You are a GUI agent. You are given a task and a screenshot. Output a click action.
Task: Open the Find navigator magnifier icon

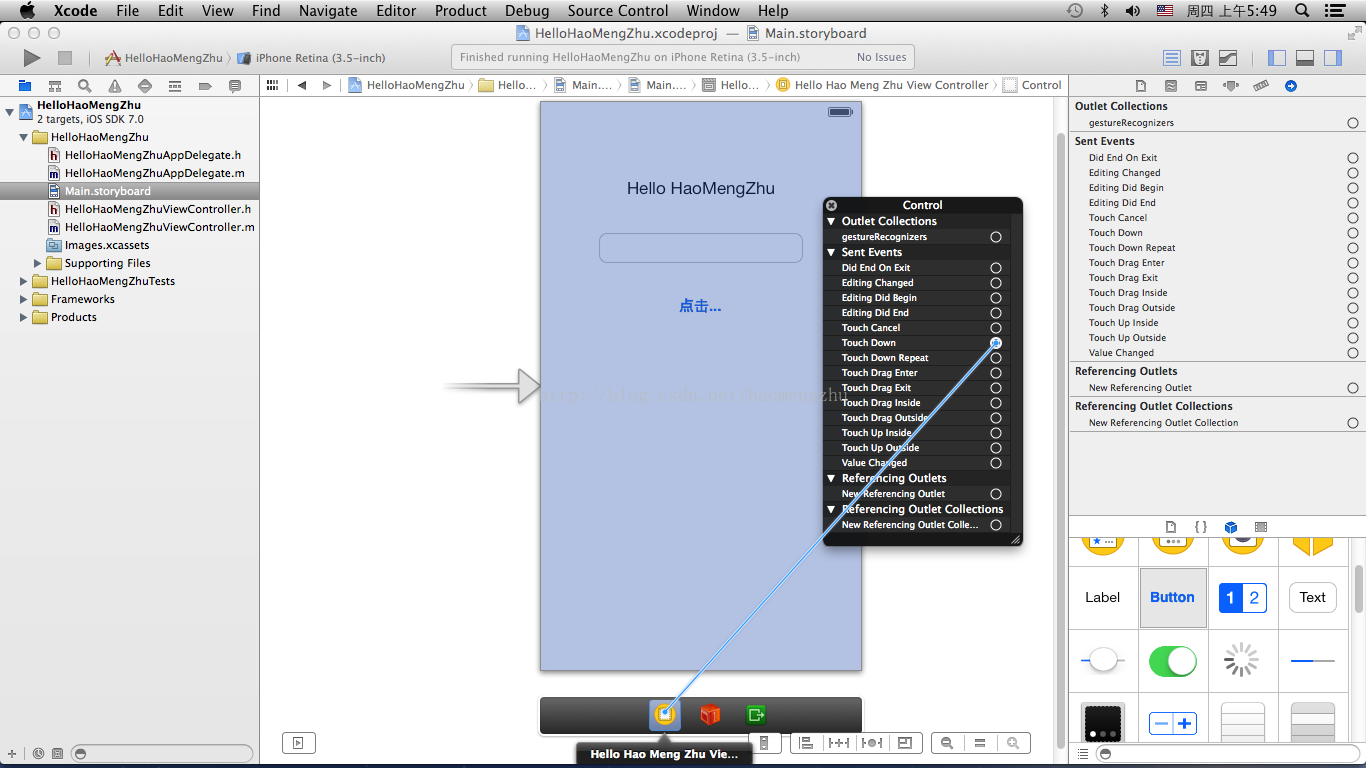coord(85,86)
